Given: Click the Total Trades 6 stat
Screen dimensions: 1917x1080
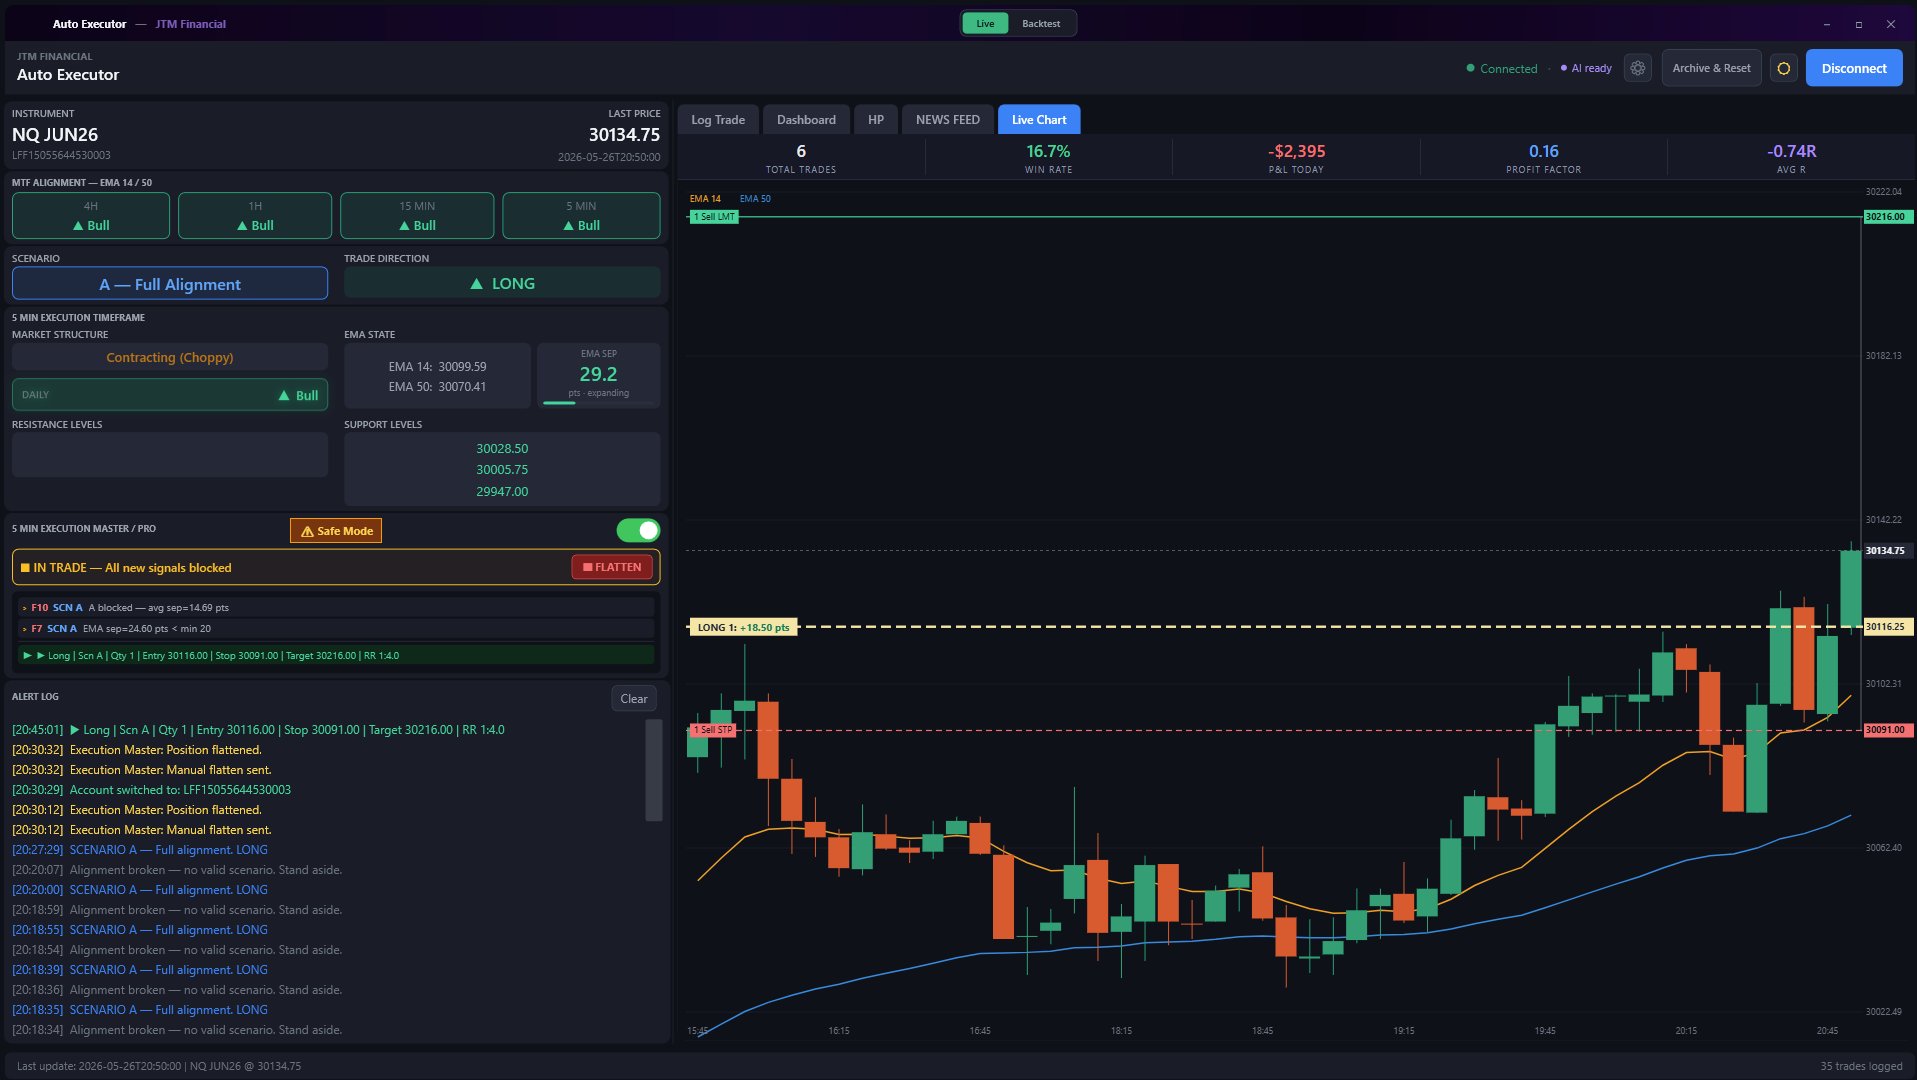Looking at the screenshot, I should [x=801, y=158].
